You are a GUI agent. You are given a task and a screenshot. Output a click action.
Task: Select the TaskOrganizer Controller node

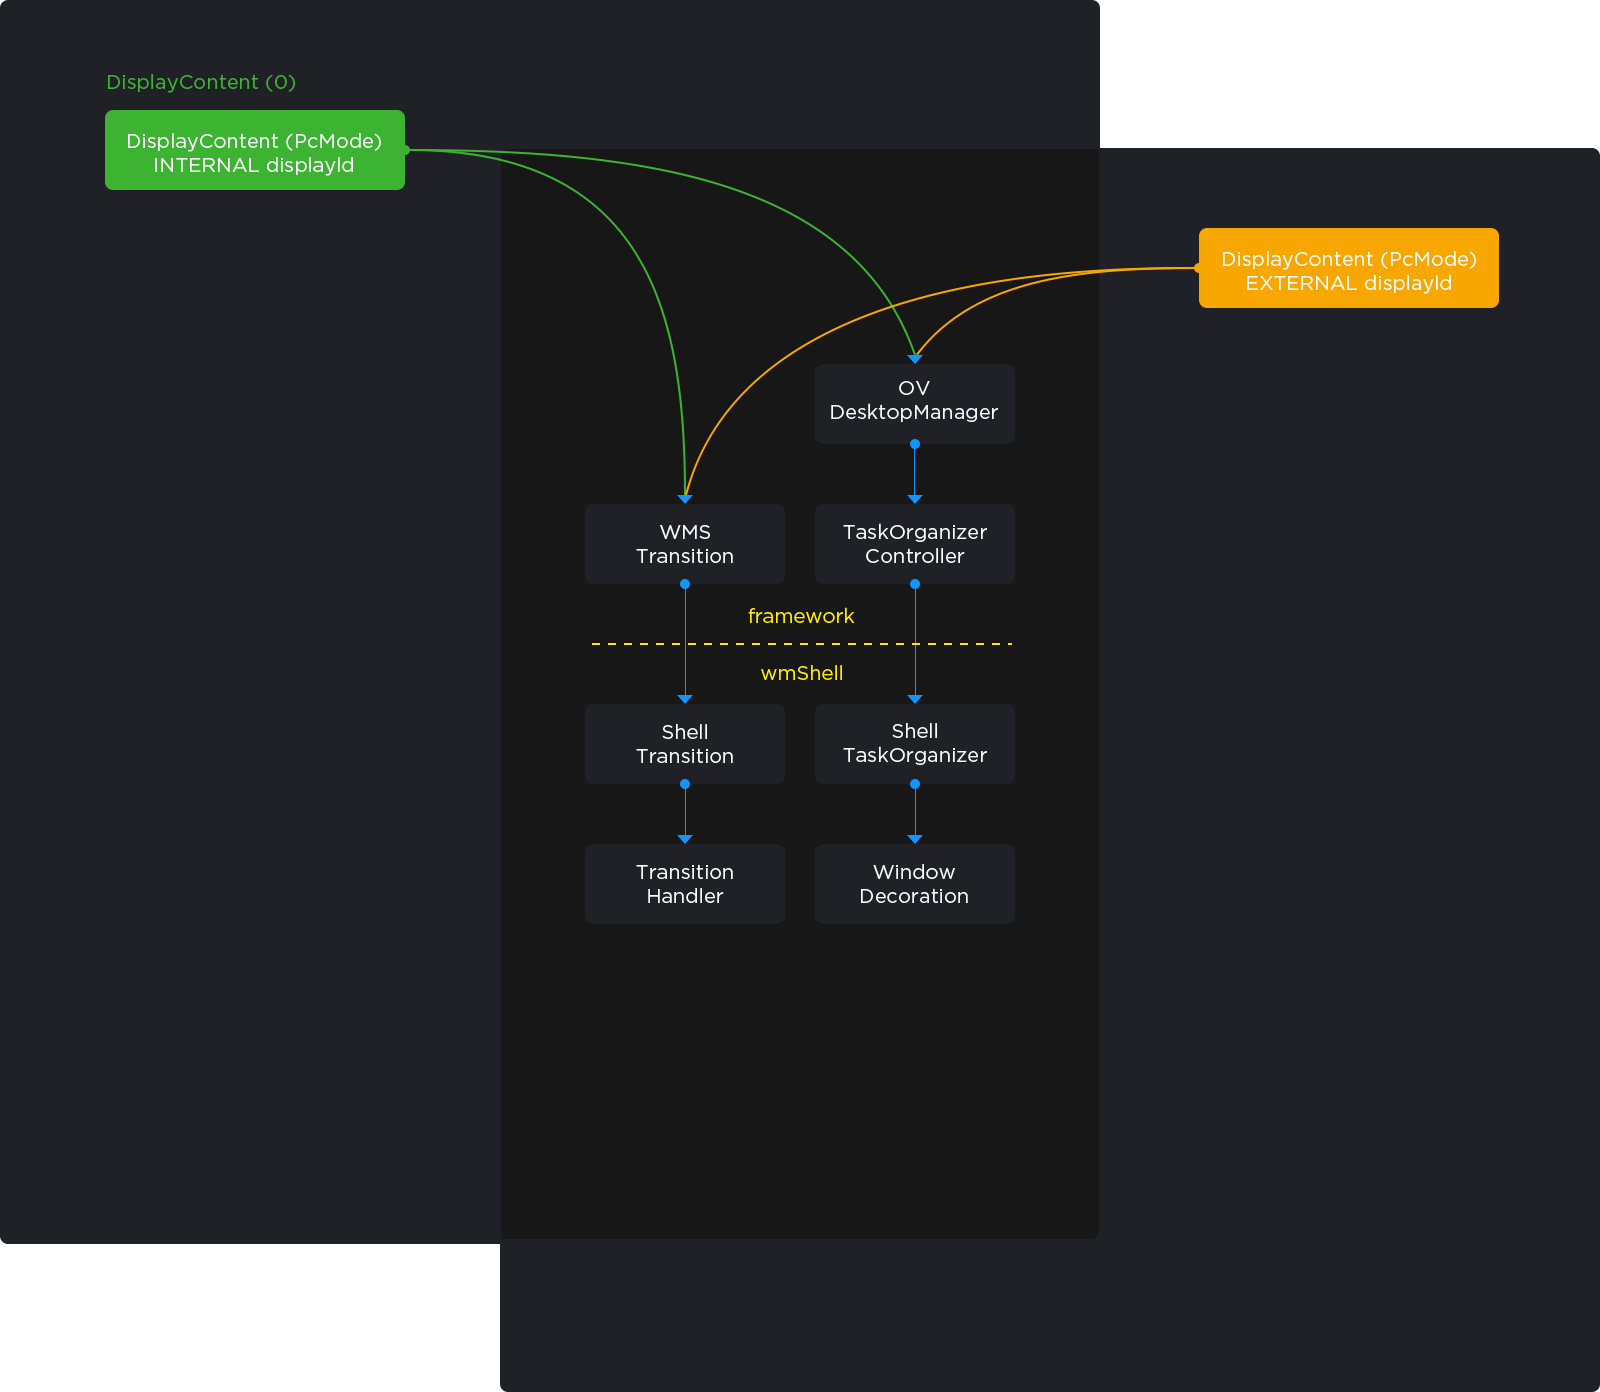915,544
